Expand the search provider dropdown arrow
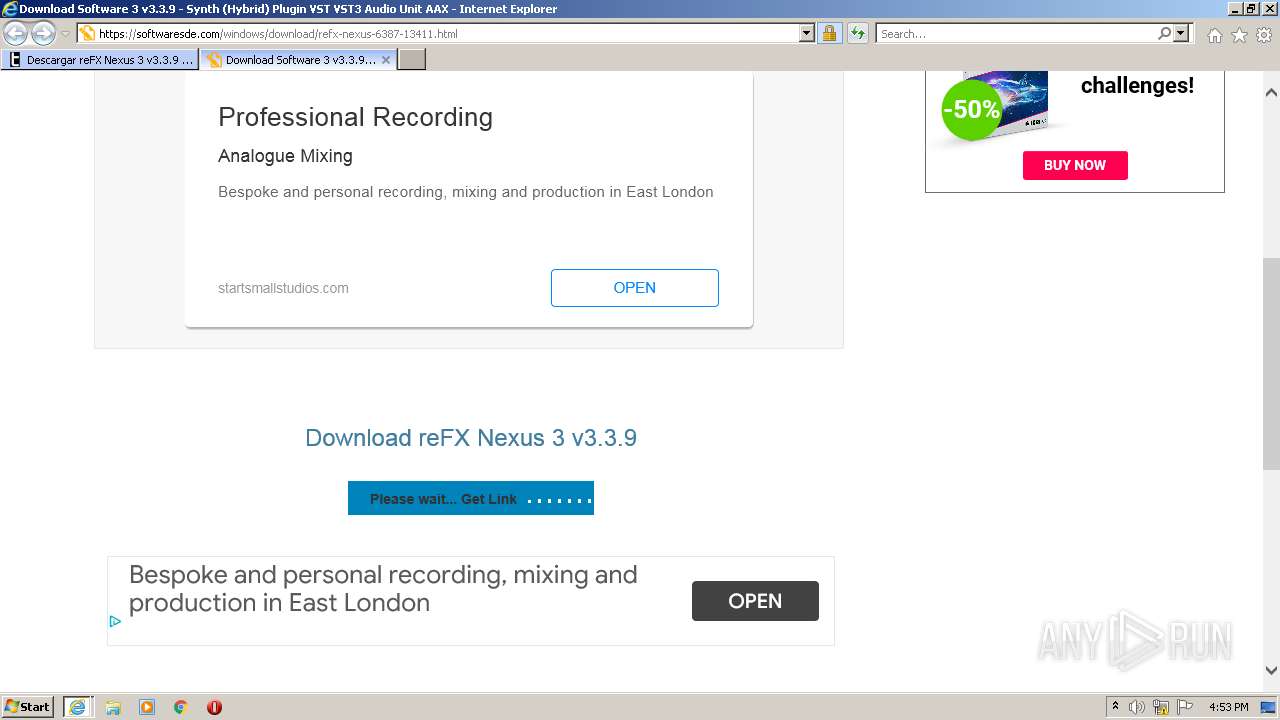Screen dimensions: 1280x720 click(1181, 33)
